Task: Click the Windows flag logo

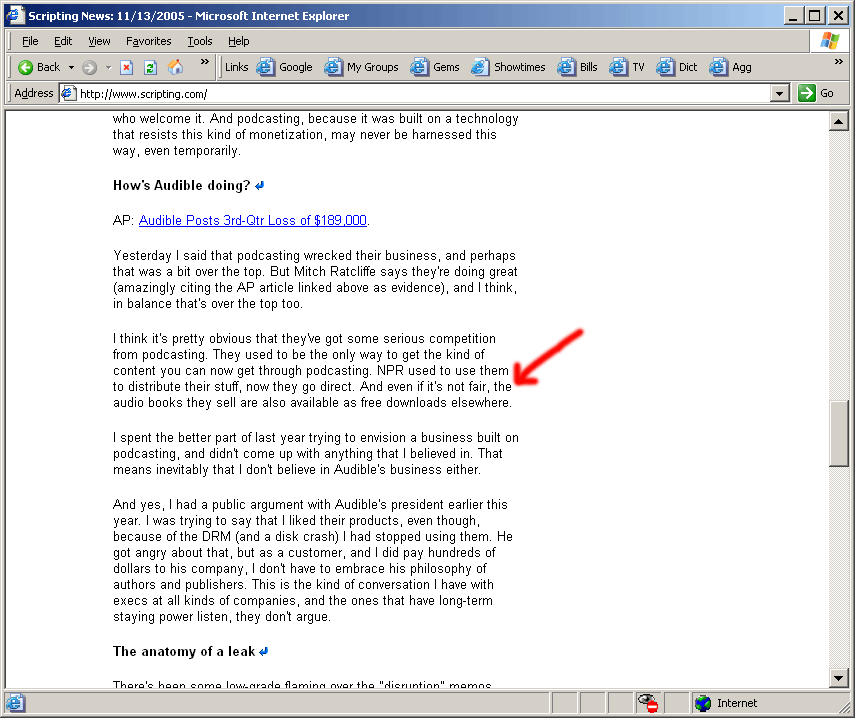Action: point(829,41)
